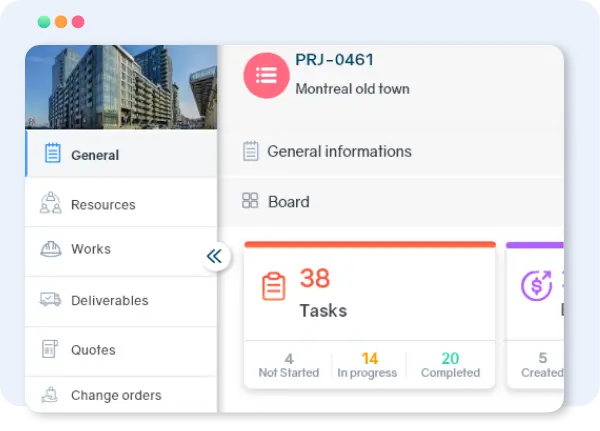This screenshot has height=431, width=600.
Task: Open the PRJ-0461 project title link
Action: [x=334, y=60]
